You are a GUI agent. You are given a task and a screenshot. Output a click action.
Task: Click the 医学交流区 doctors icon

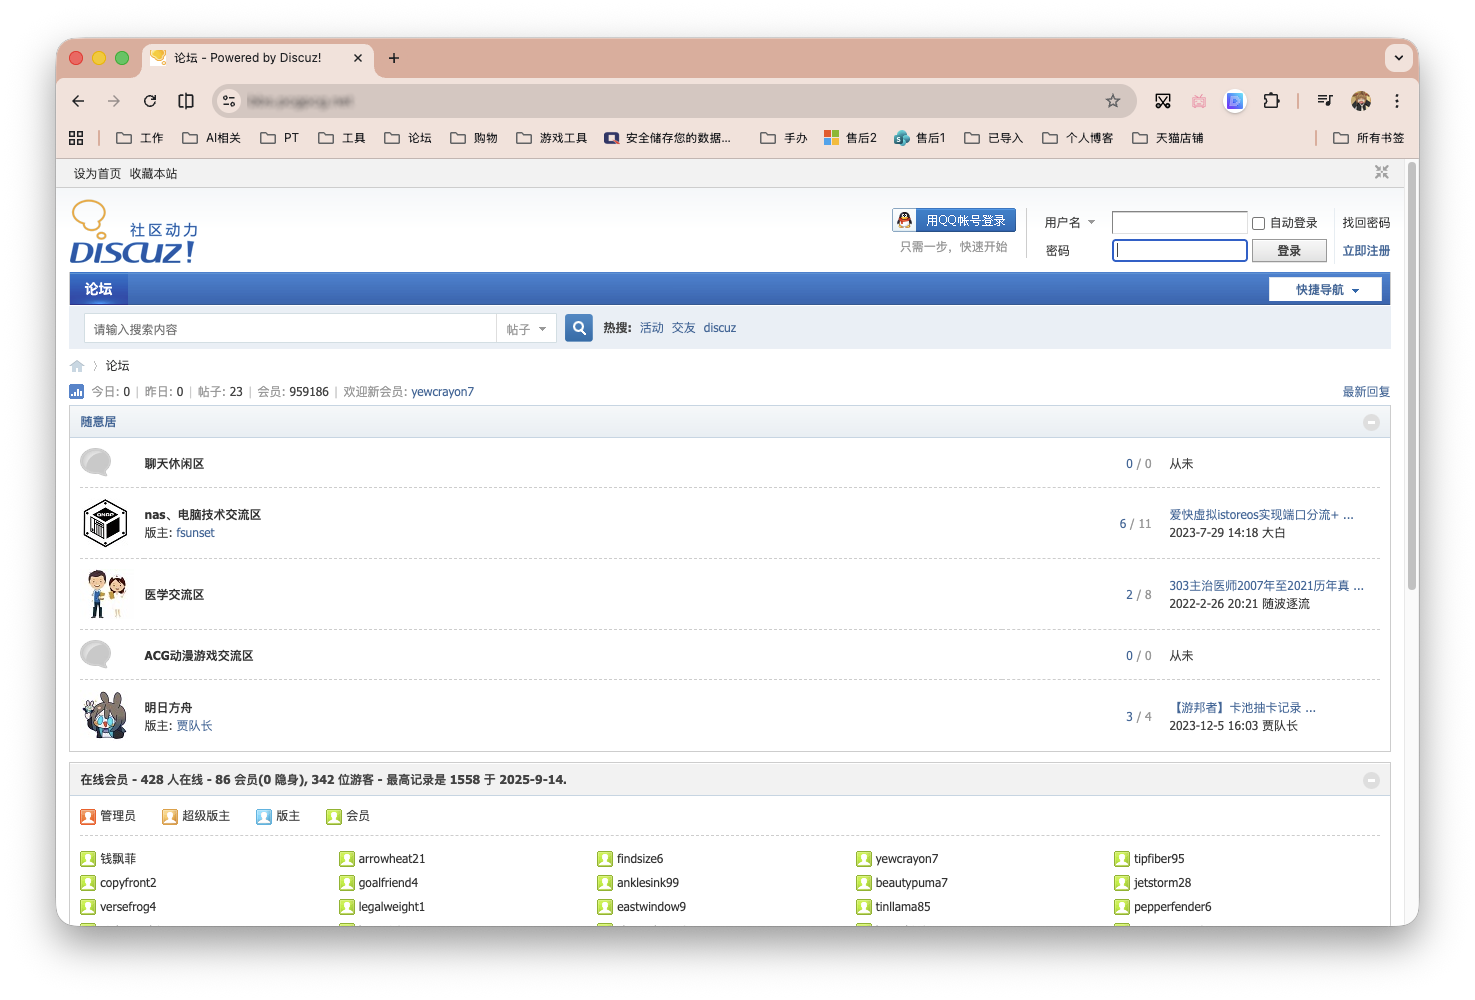tap(105, 594)
